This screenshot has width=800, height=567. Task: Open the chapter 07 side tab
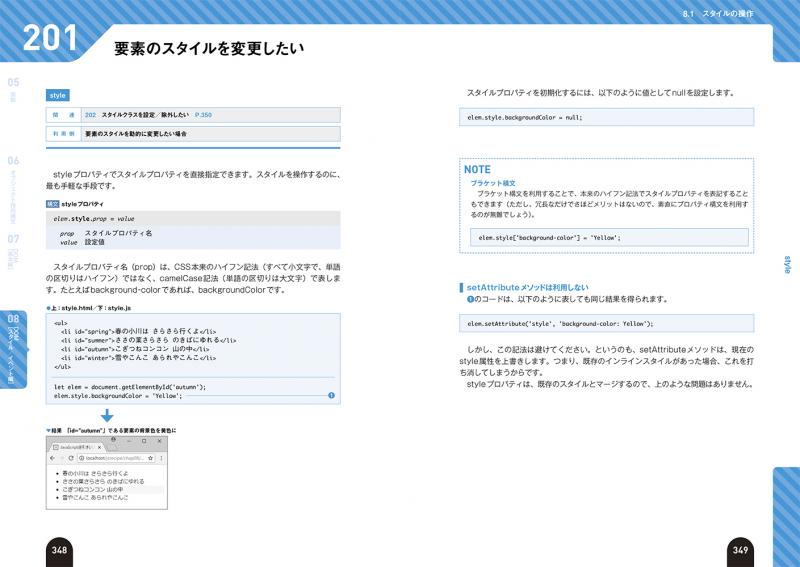click(13, 251)
